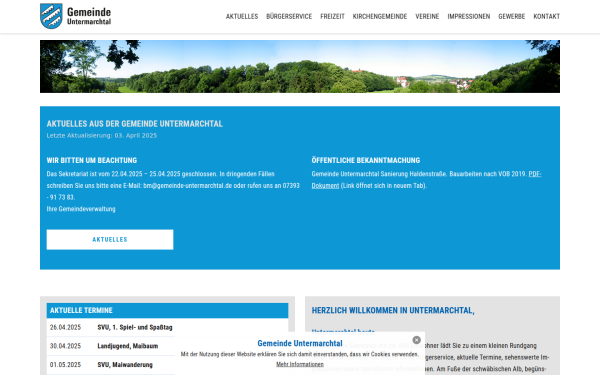600x375 pixels.
Task: Click the Wir bitten um Beachtung heading
Action: pyautogui.click(x=92, y=160)
